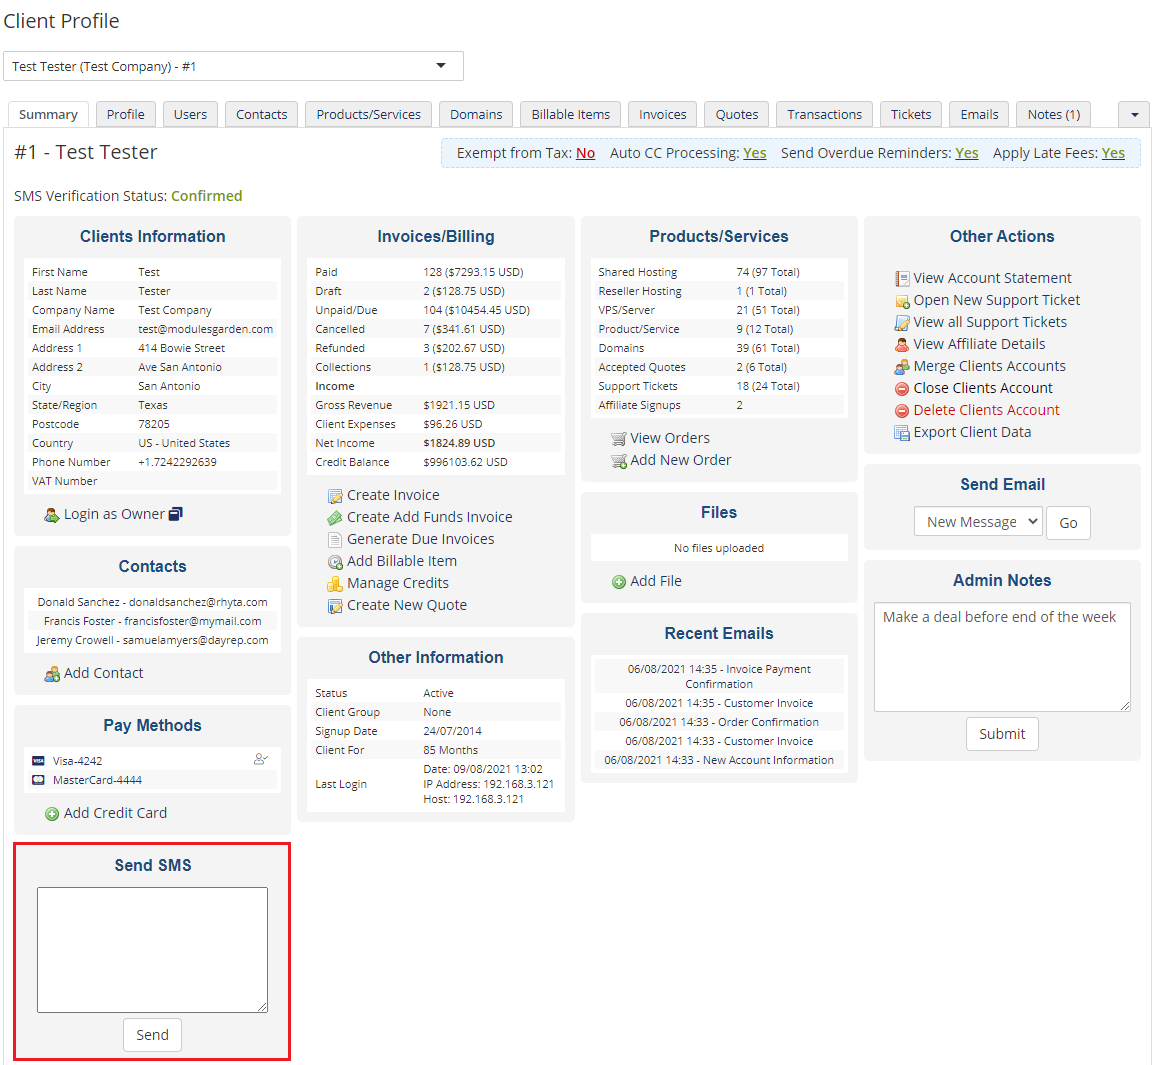Open the Notes (1) tab
Image resolution: width=1156 pixels, height=1065 pixels.
tap(1054, 114)
